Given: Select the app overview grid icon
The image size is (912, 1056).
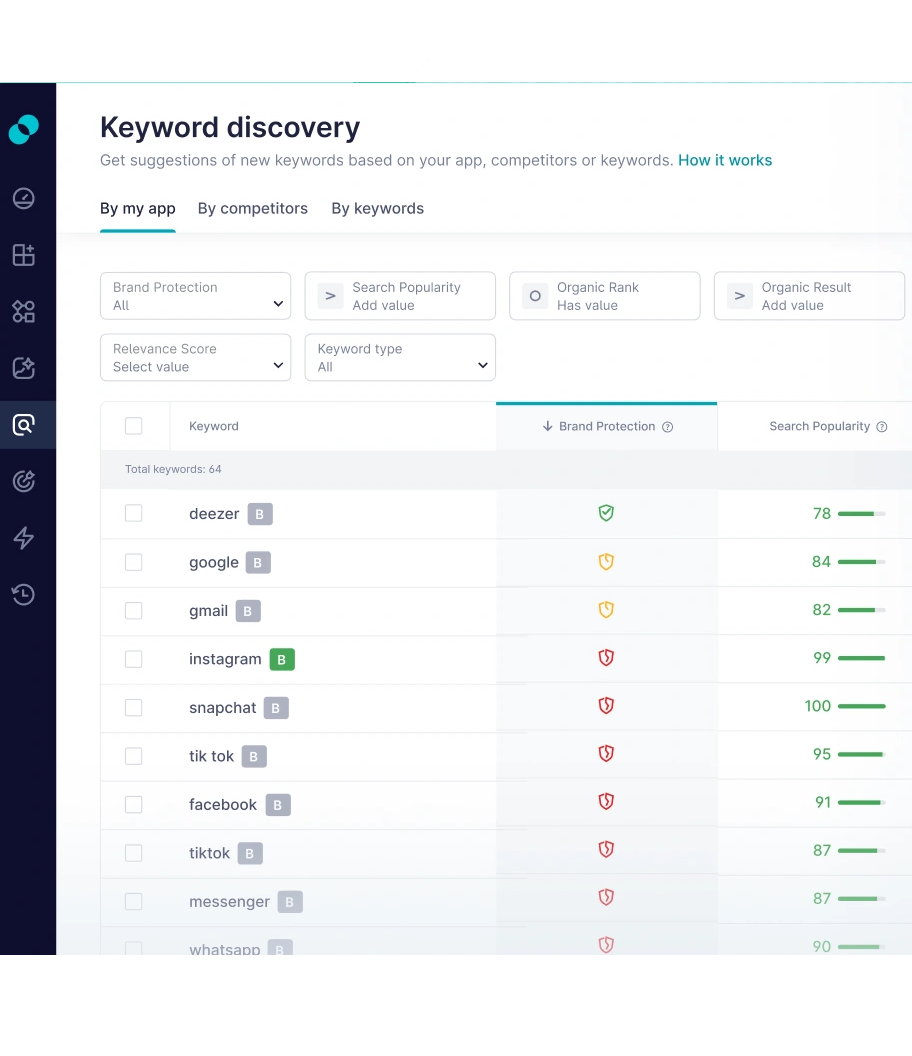Looking at the screenshot, I should 24,254.
